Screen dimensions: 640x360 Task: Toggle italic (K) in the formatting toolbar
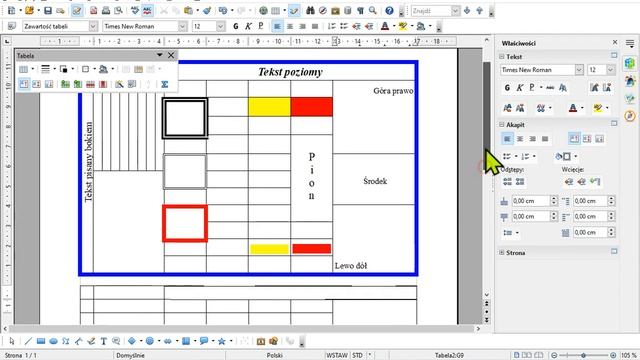[x=248, y=26]
